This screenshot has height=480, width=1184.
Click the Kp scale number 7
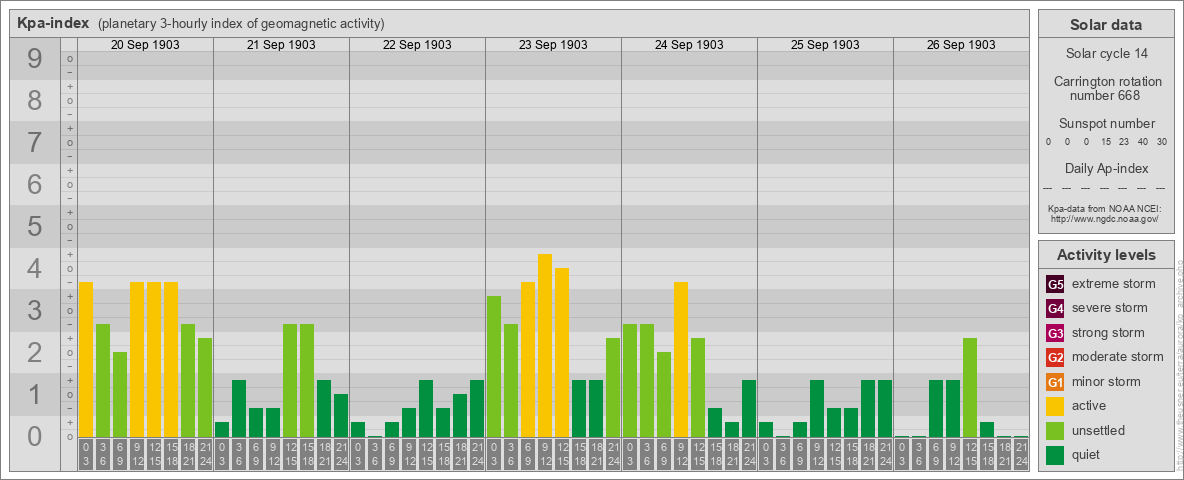pos(35,142)
